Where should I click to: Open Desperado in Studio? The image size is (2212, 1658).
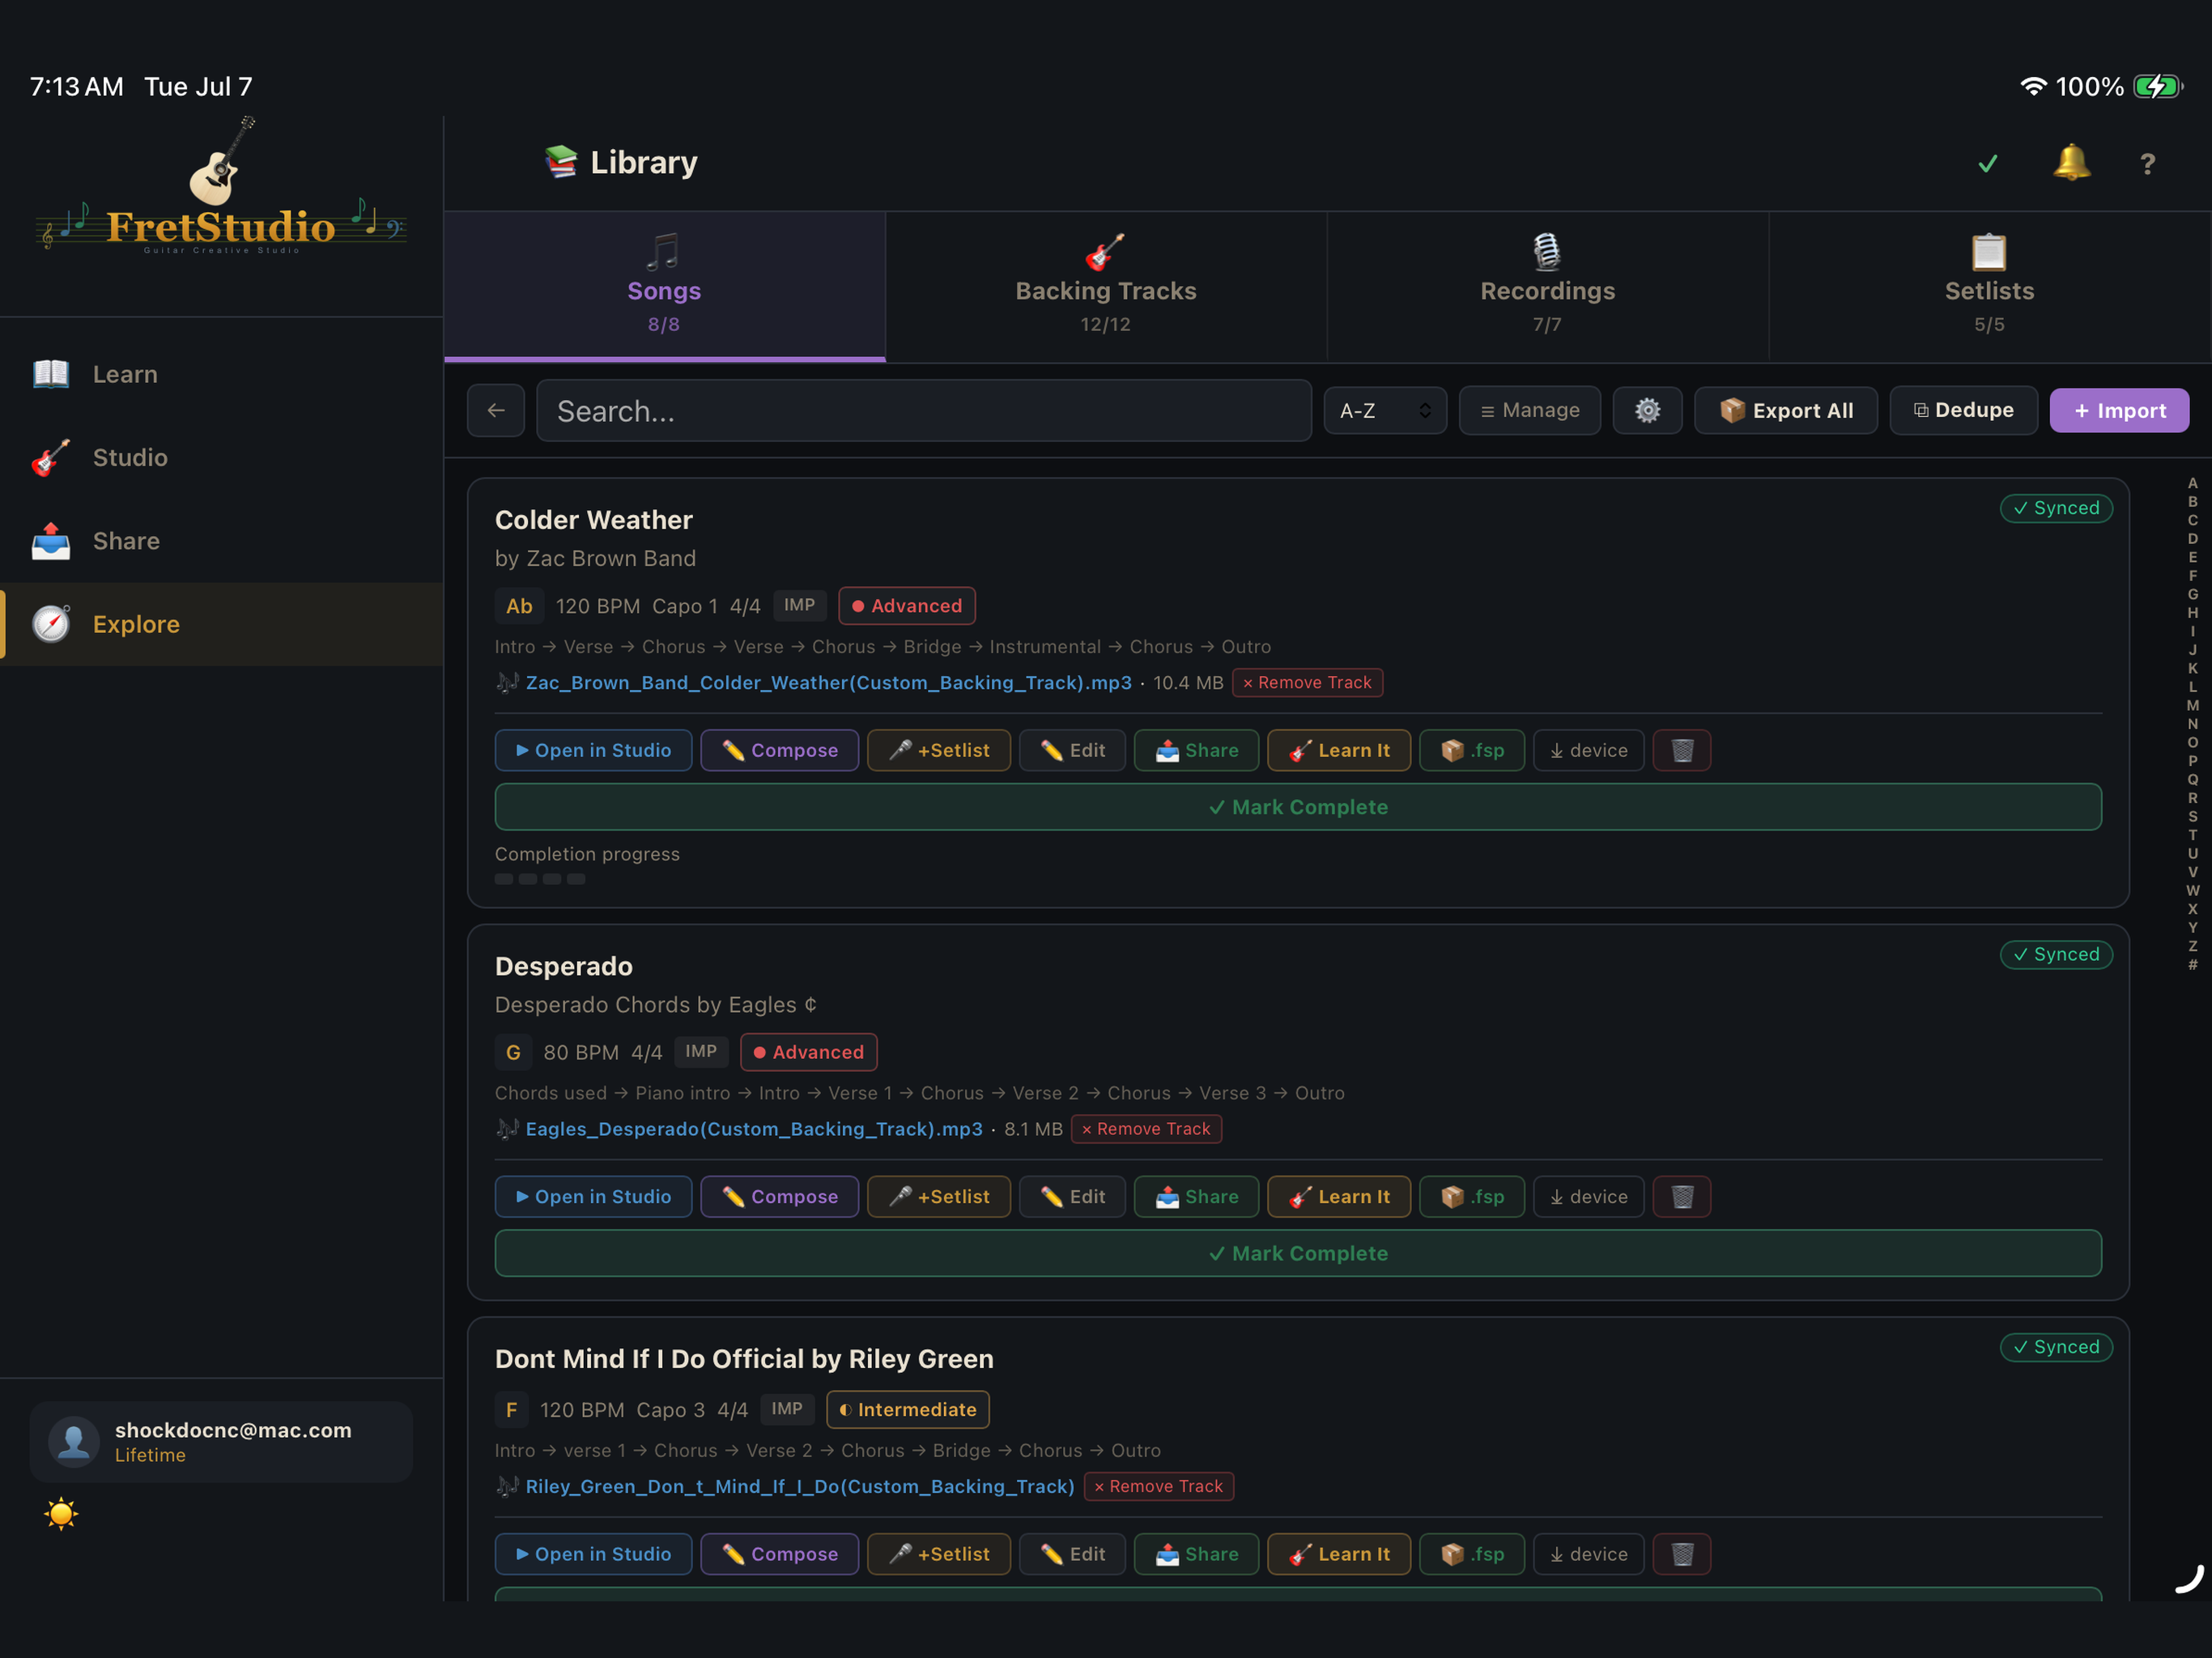[x=593, y=1196]
